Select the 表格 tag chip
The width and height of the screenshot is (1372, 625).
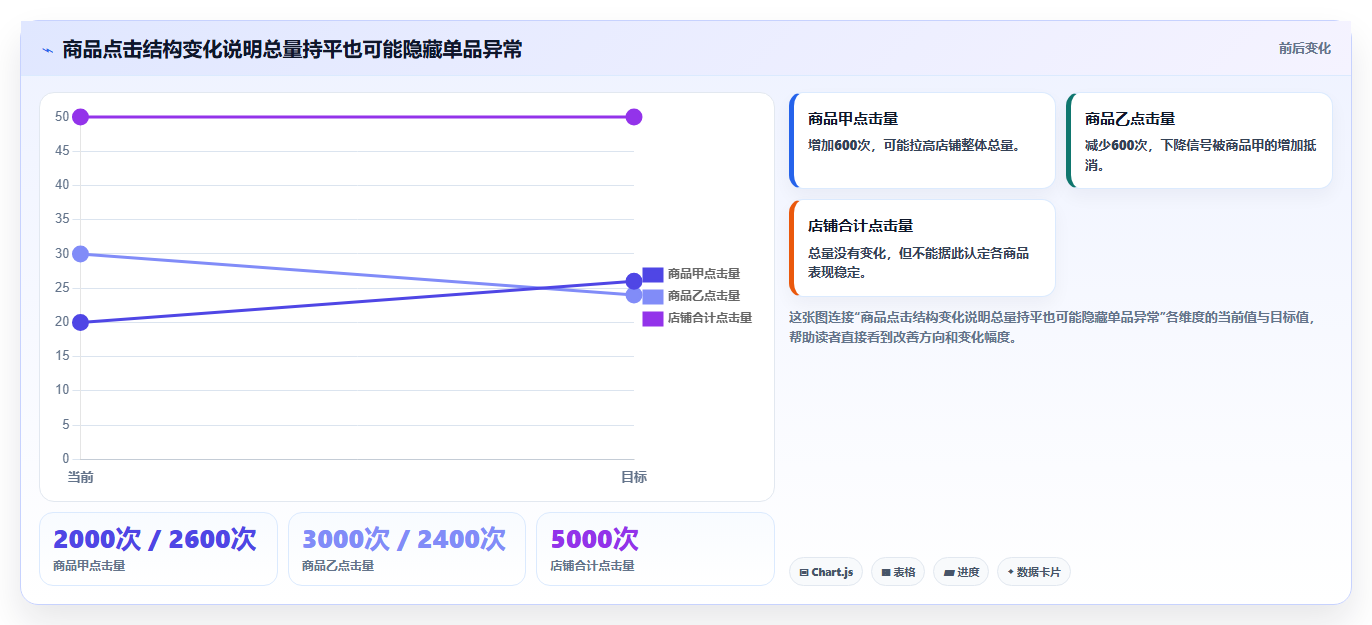[898, 572]
